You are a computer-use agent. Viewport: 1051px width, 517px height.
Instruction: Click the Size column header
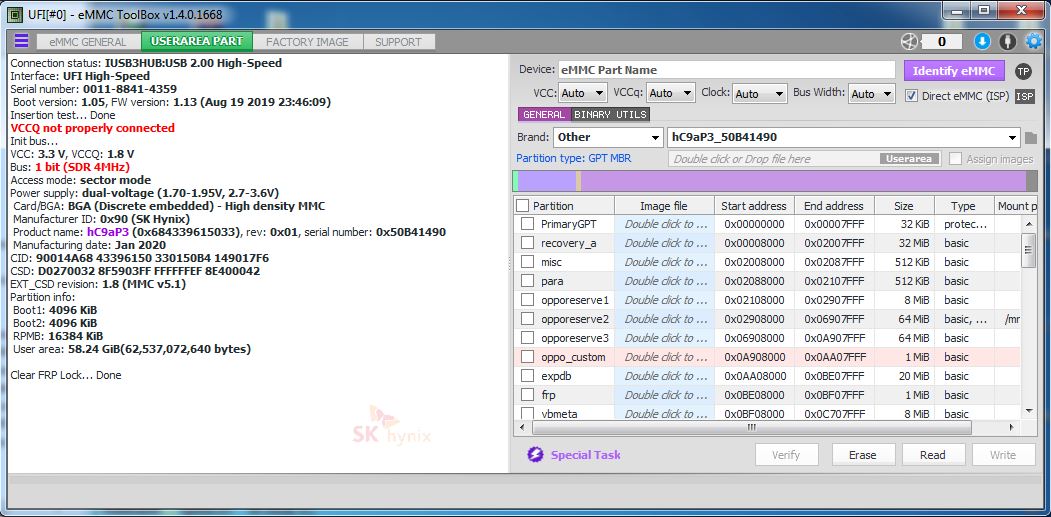coord(904,206)
